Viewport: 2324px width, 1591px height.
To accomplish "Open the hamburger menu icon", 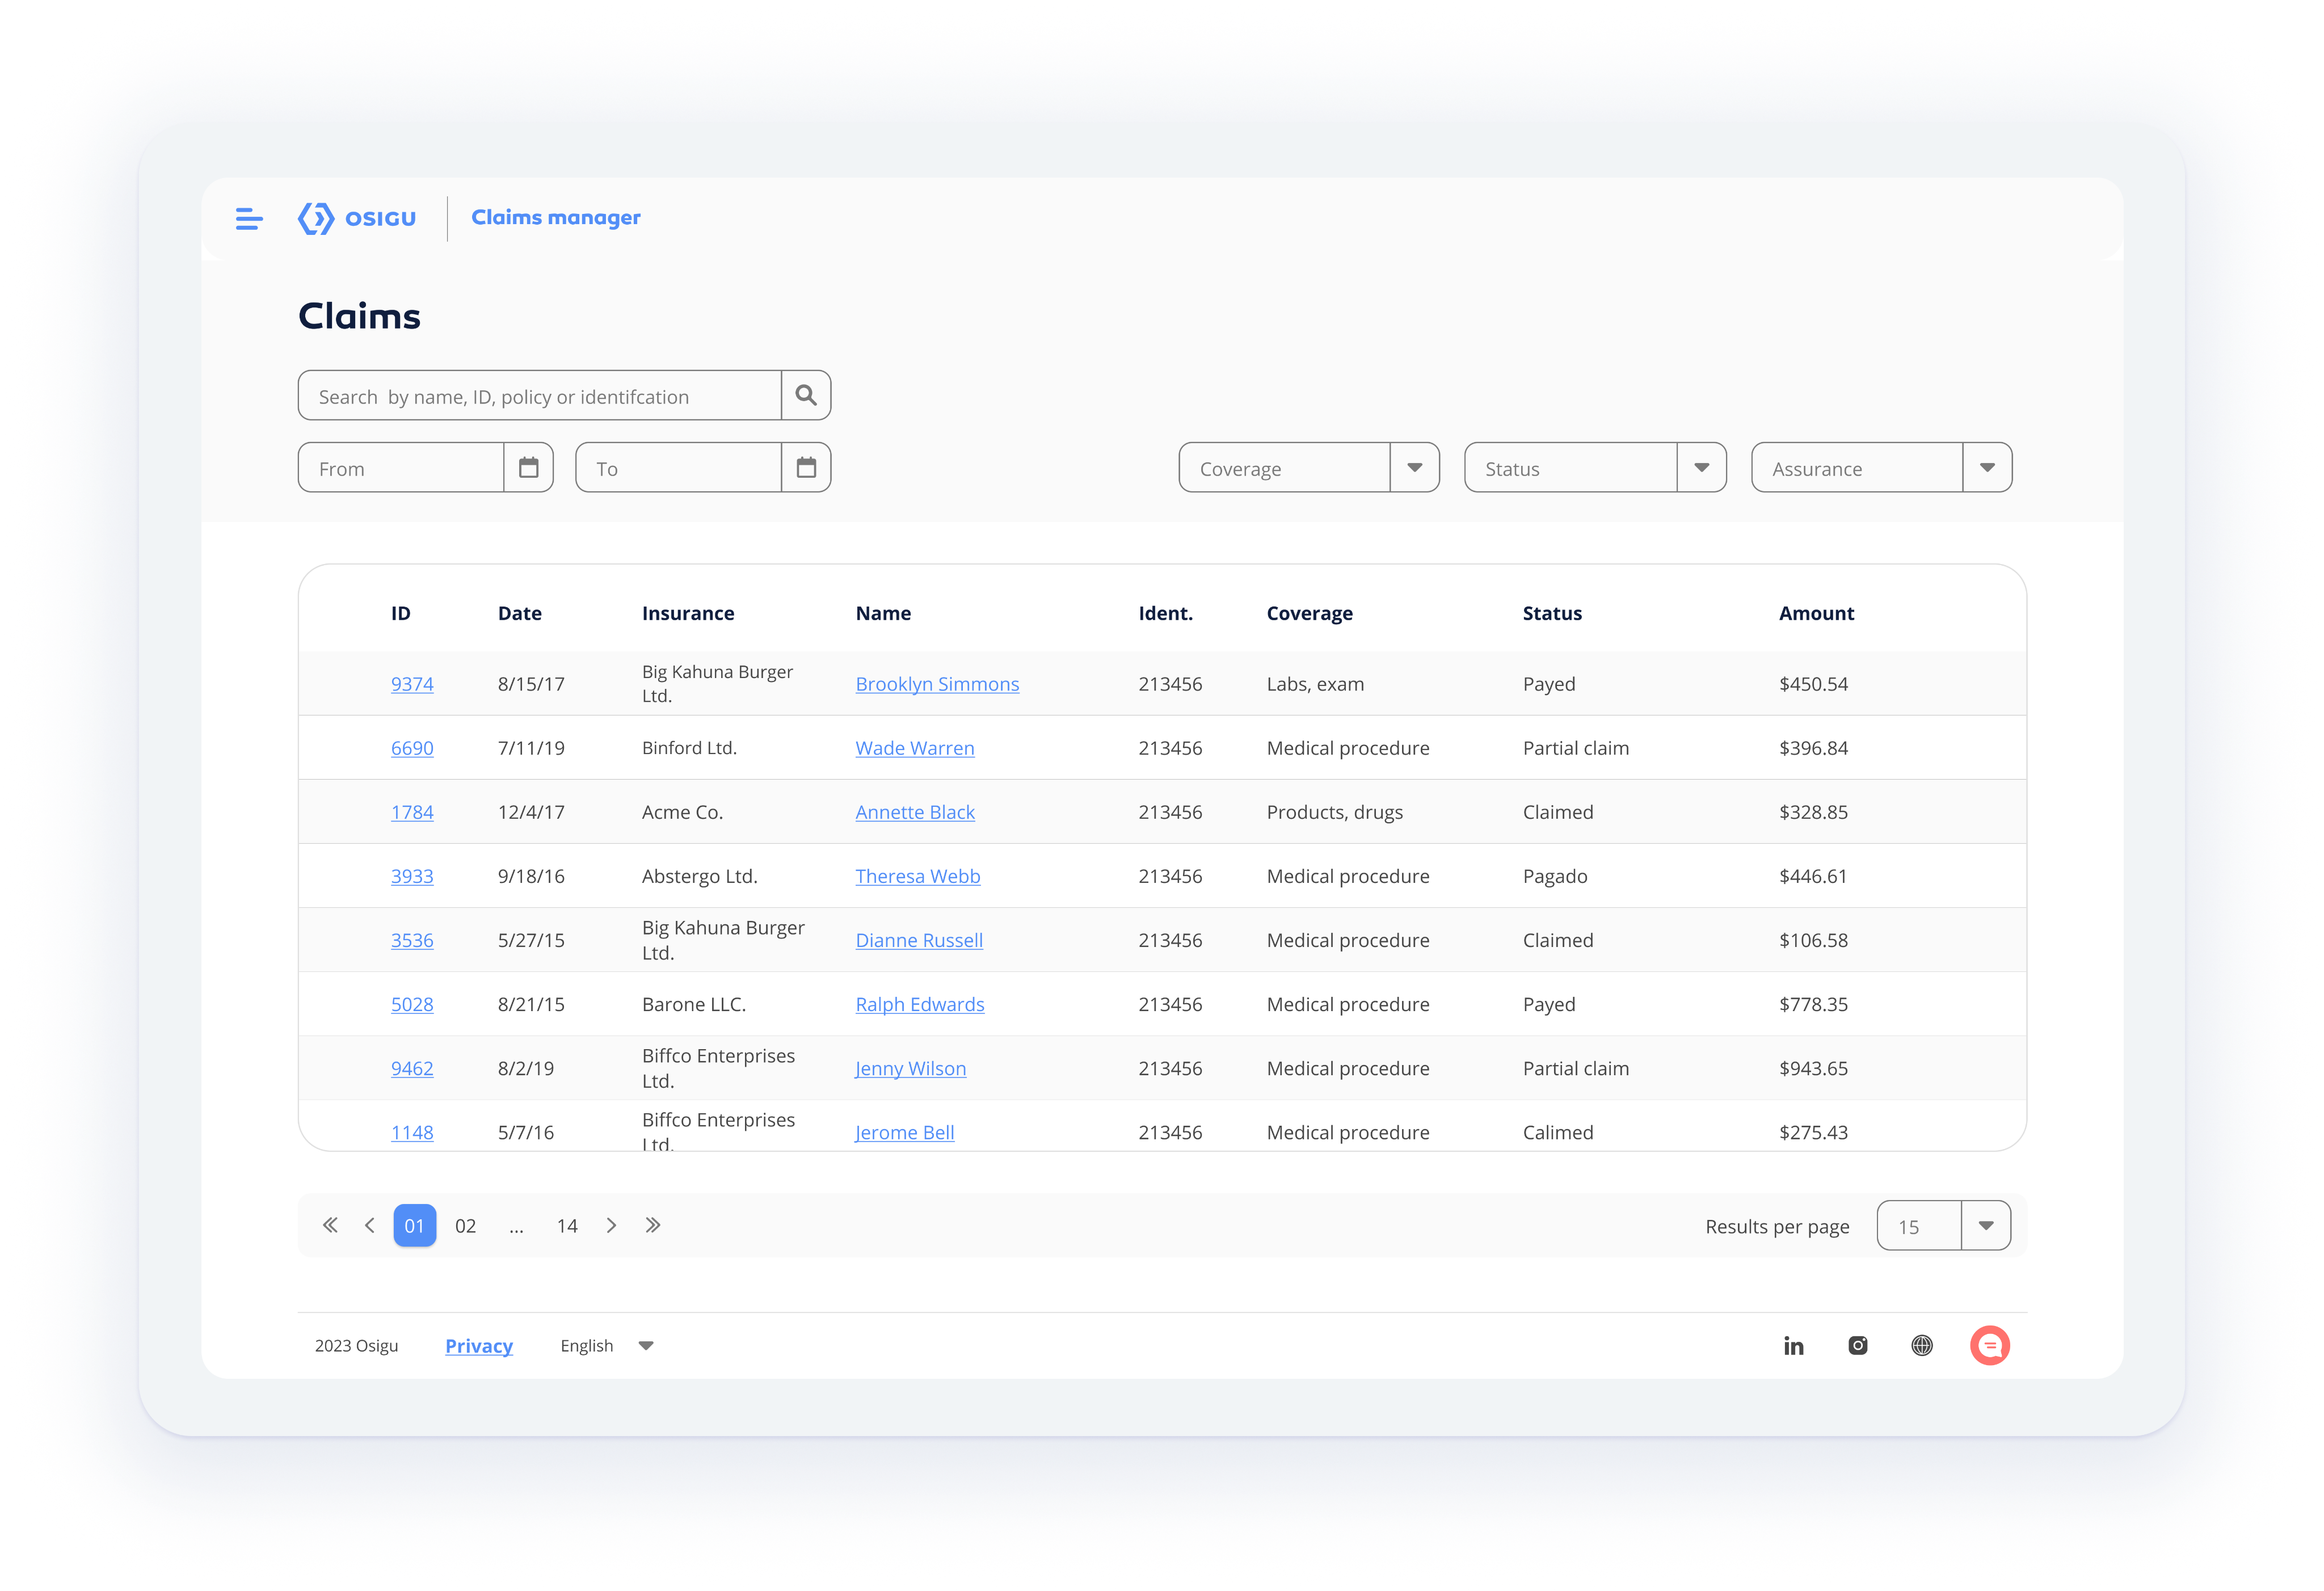I will pyautogui.click(x=249, y=218).
